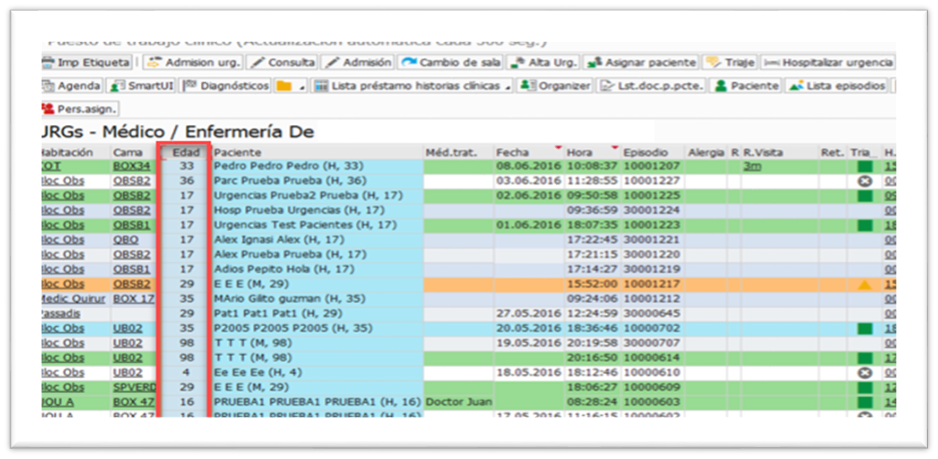The height and width of the screenshot is (459, 938).
Task: Select patient Hosp Prueba Urgencias (H, 17)
Action: pos(299,210)
